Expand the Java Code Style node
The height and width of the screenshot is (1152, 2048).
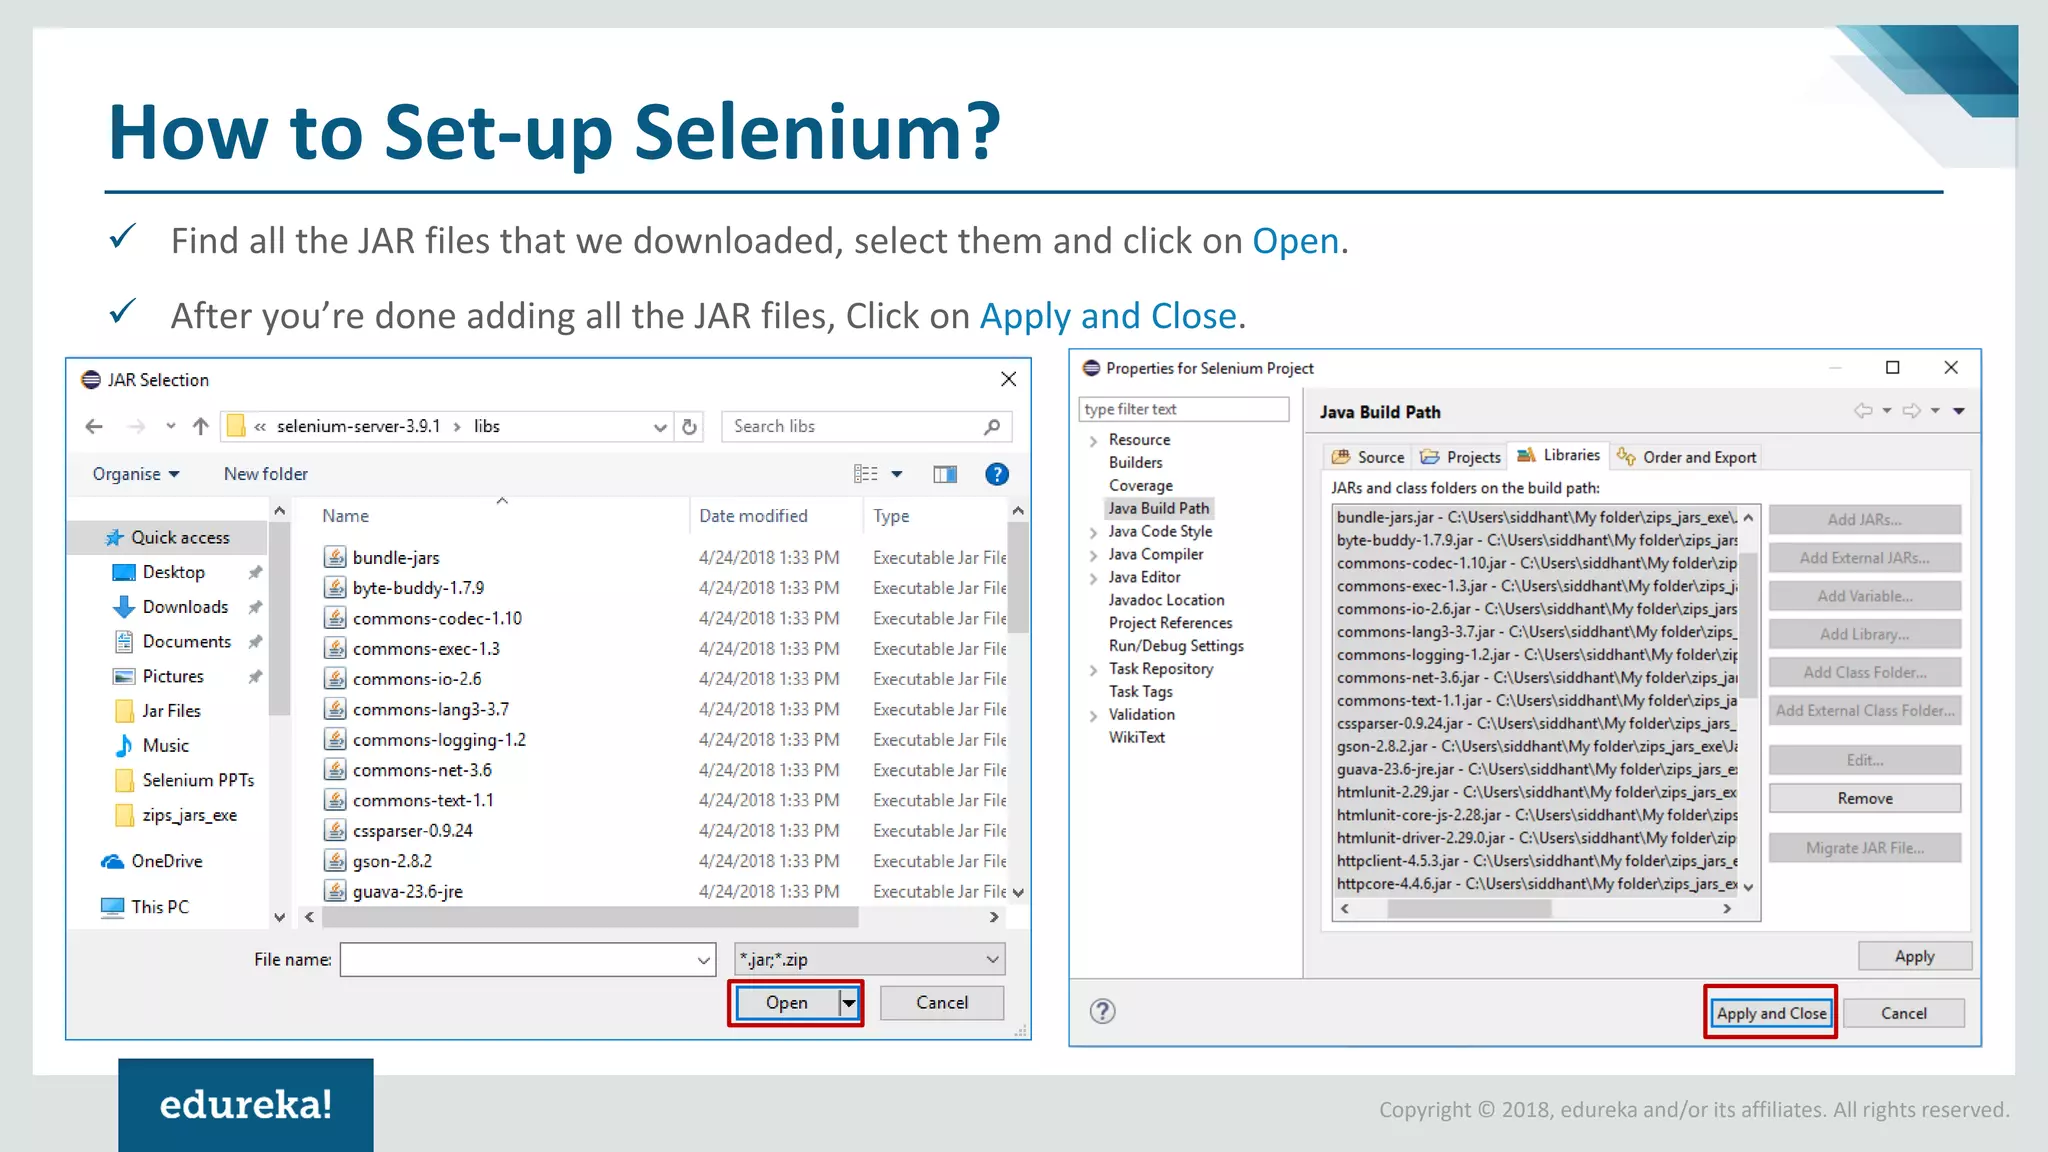1093,533
